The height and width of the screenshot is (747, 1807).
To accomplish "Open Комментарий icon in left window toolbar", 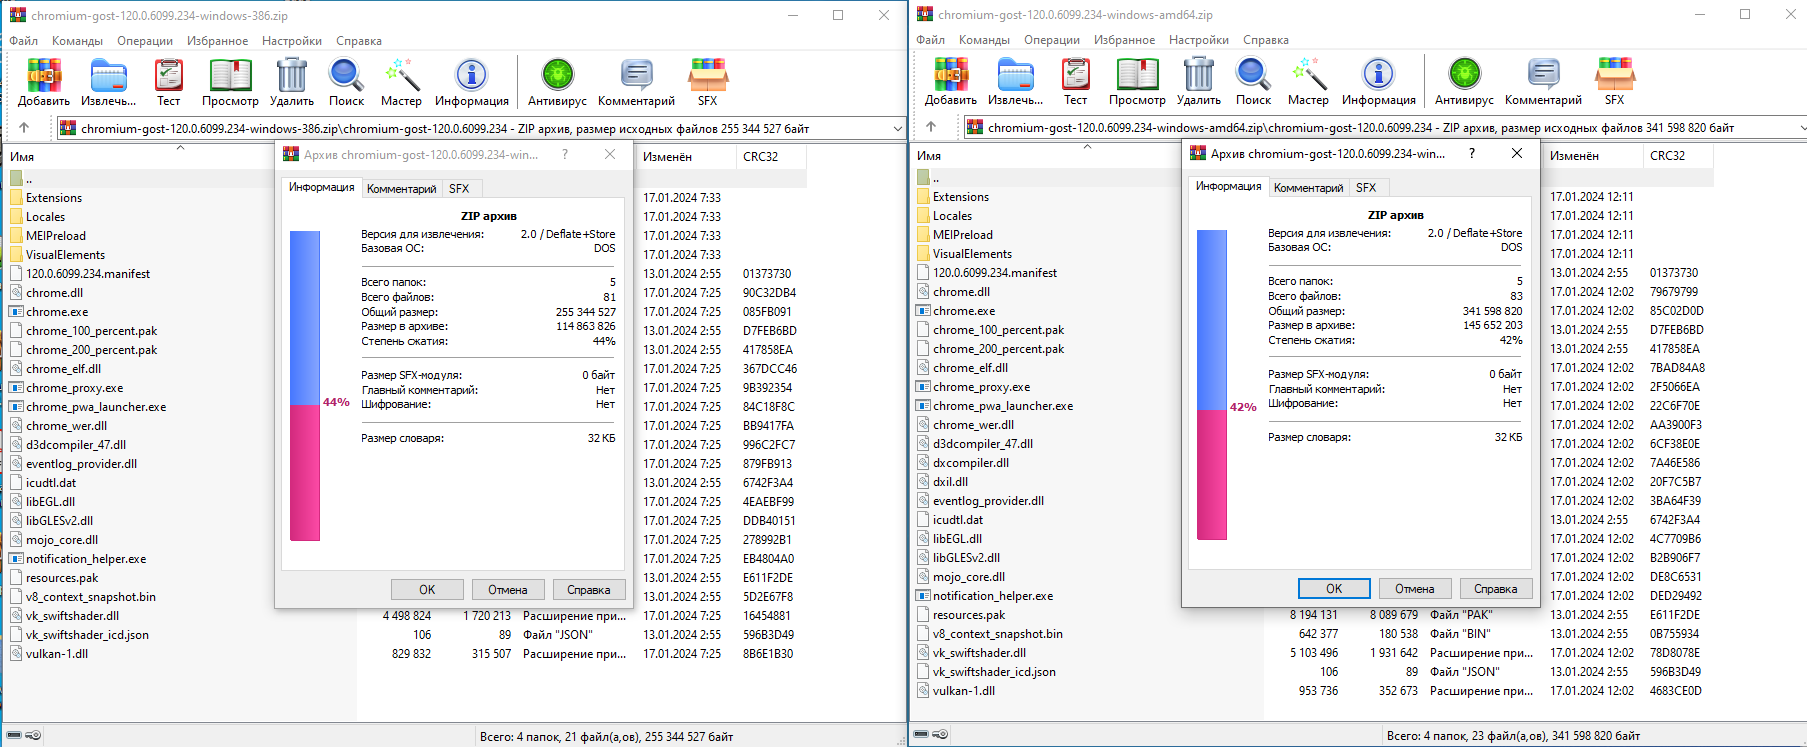I will pyautogui.click(x=636, y=82).
